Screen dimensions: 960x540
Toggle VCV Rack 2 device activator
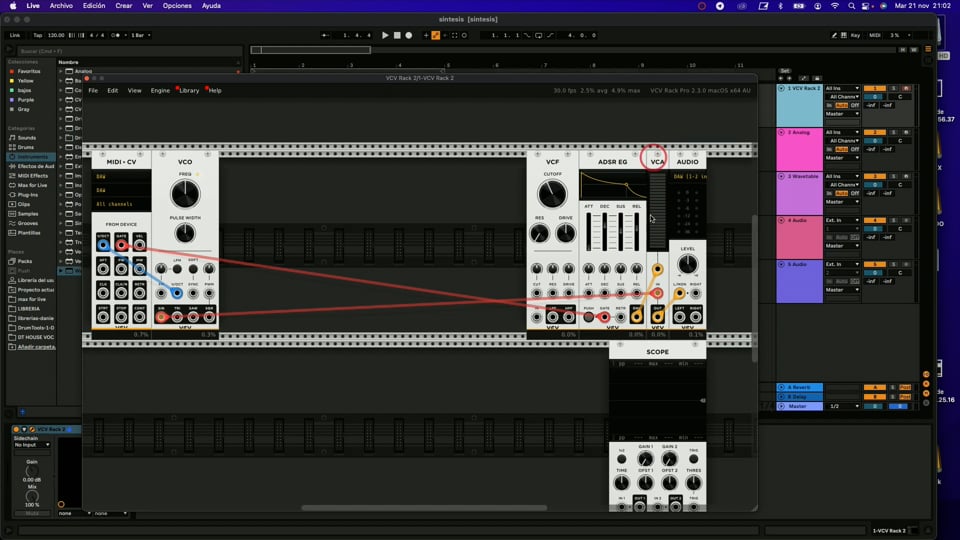(x=17, y=429)
